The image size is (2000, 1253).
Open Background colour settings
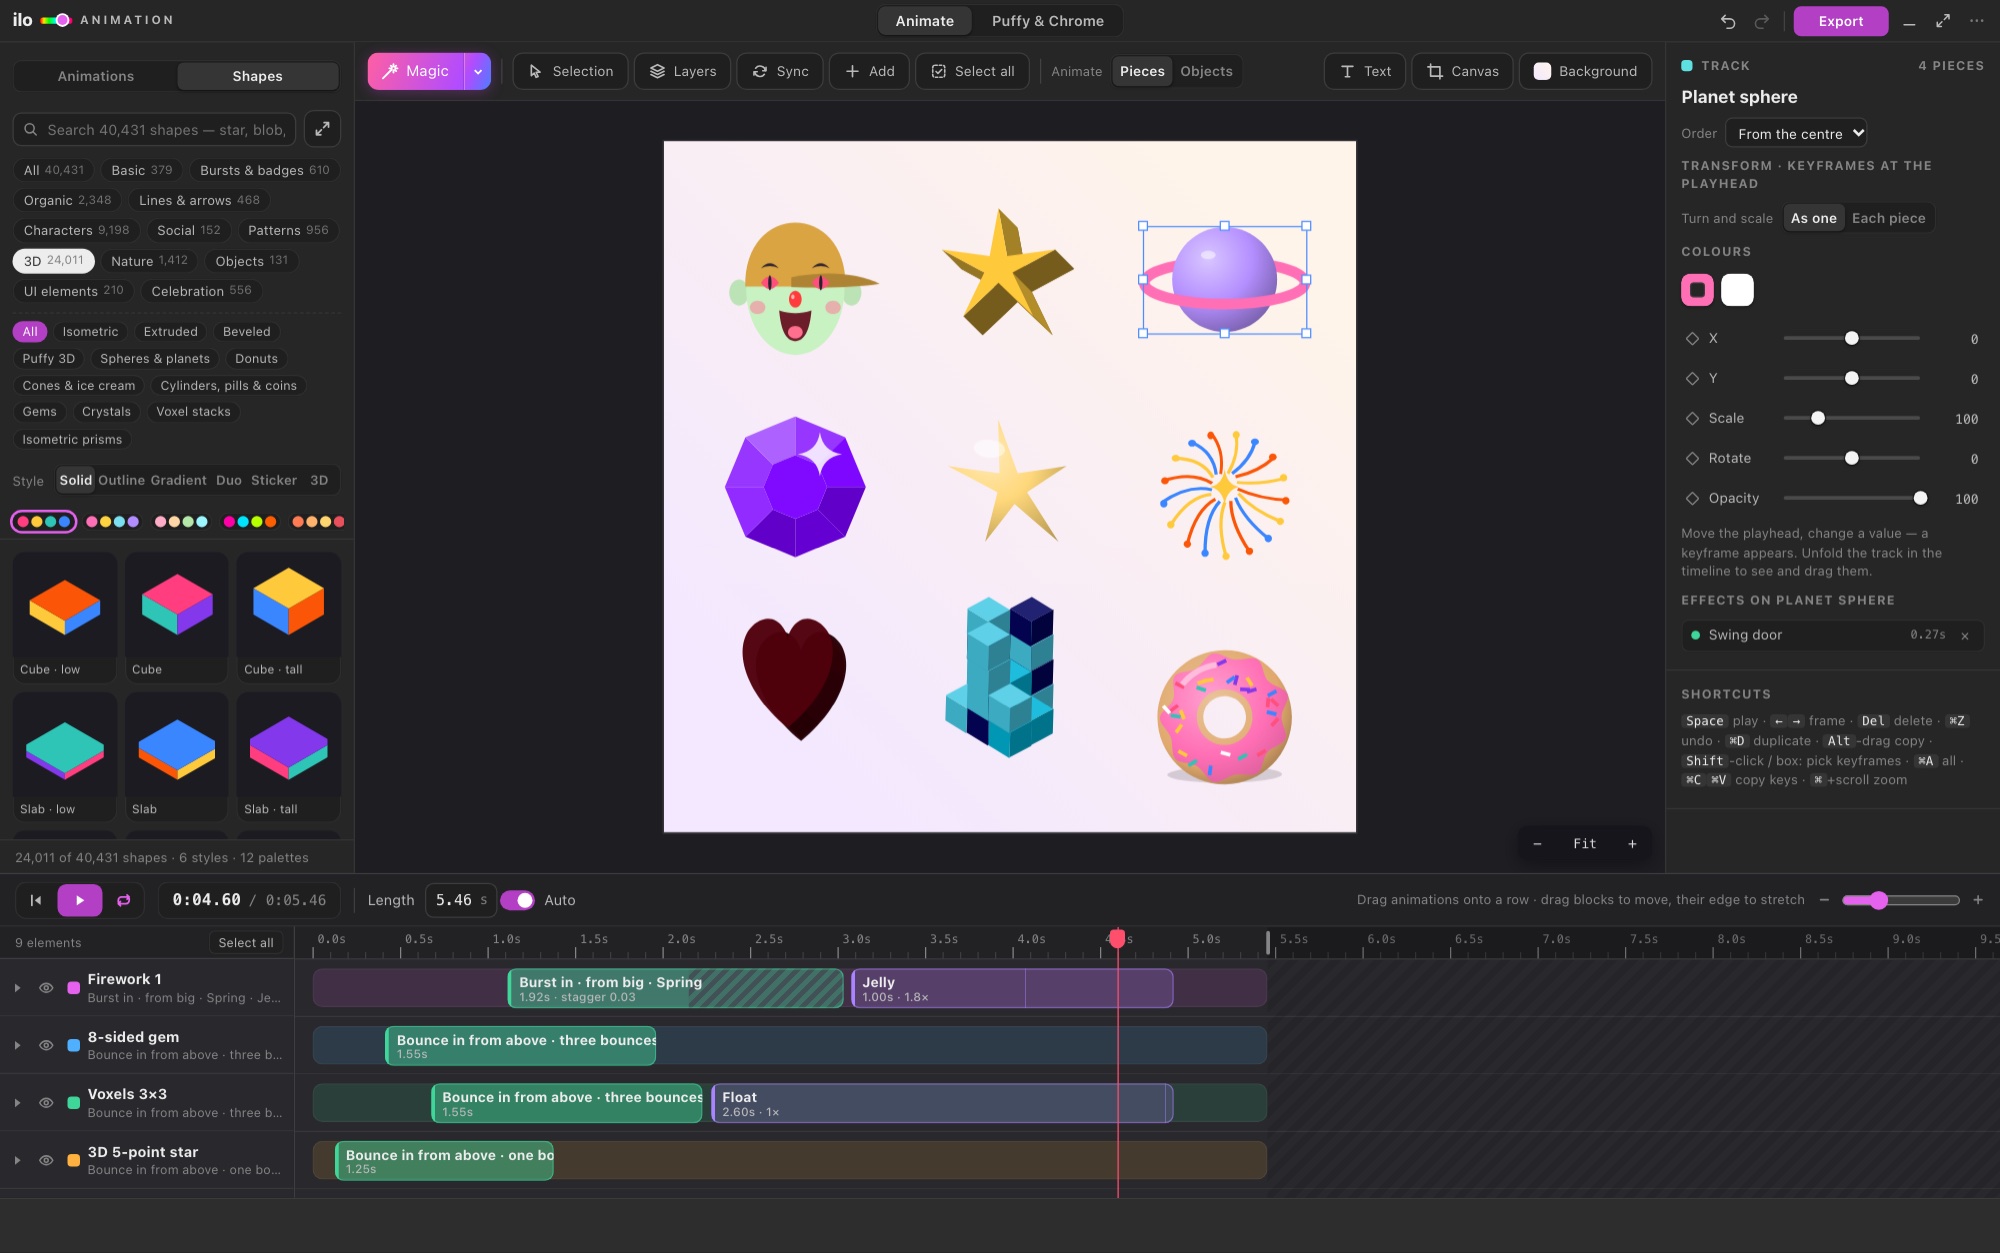(1585, 71)
